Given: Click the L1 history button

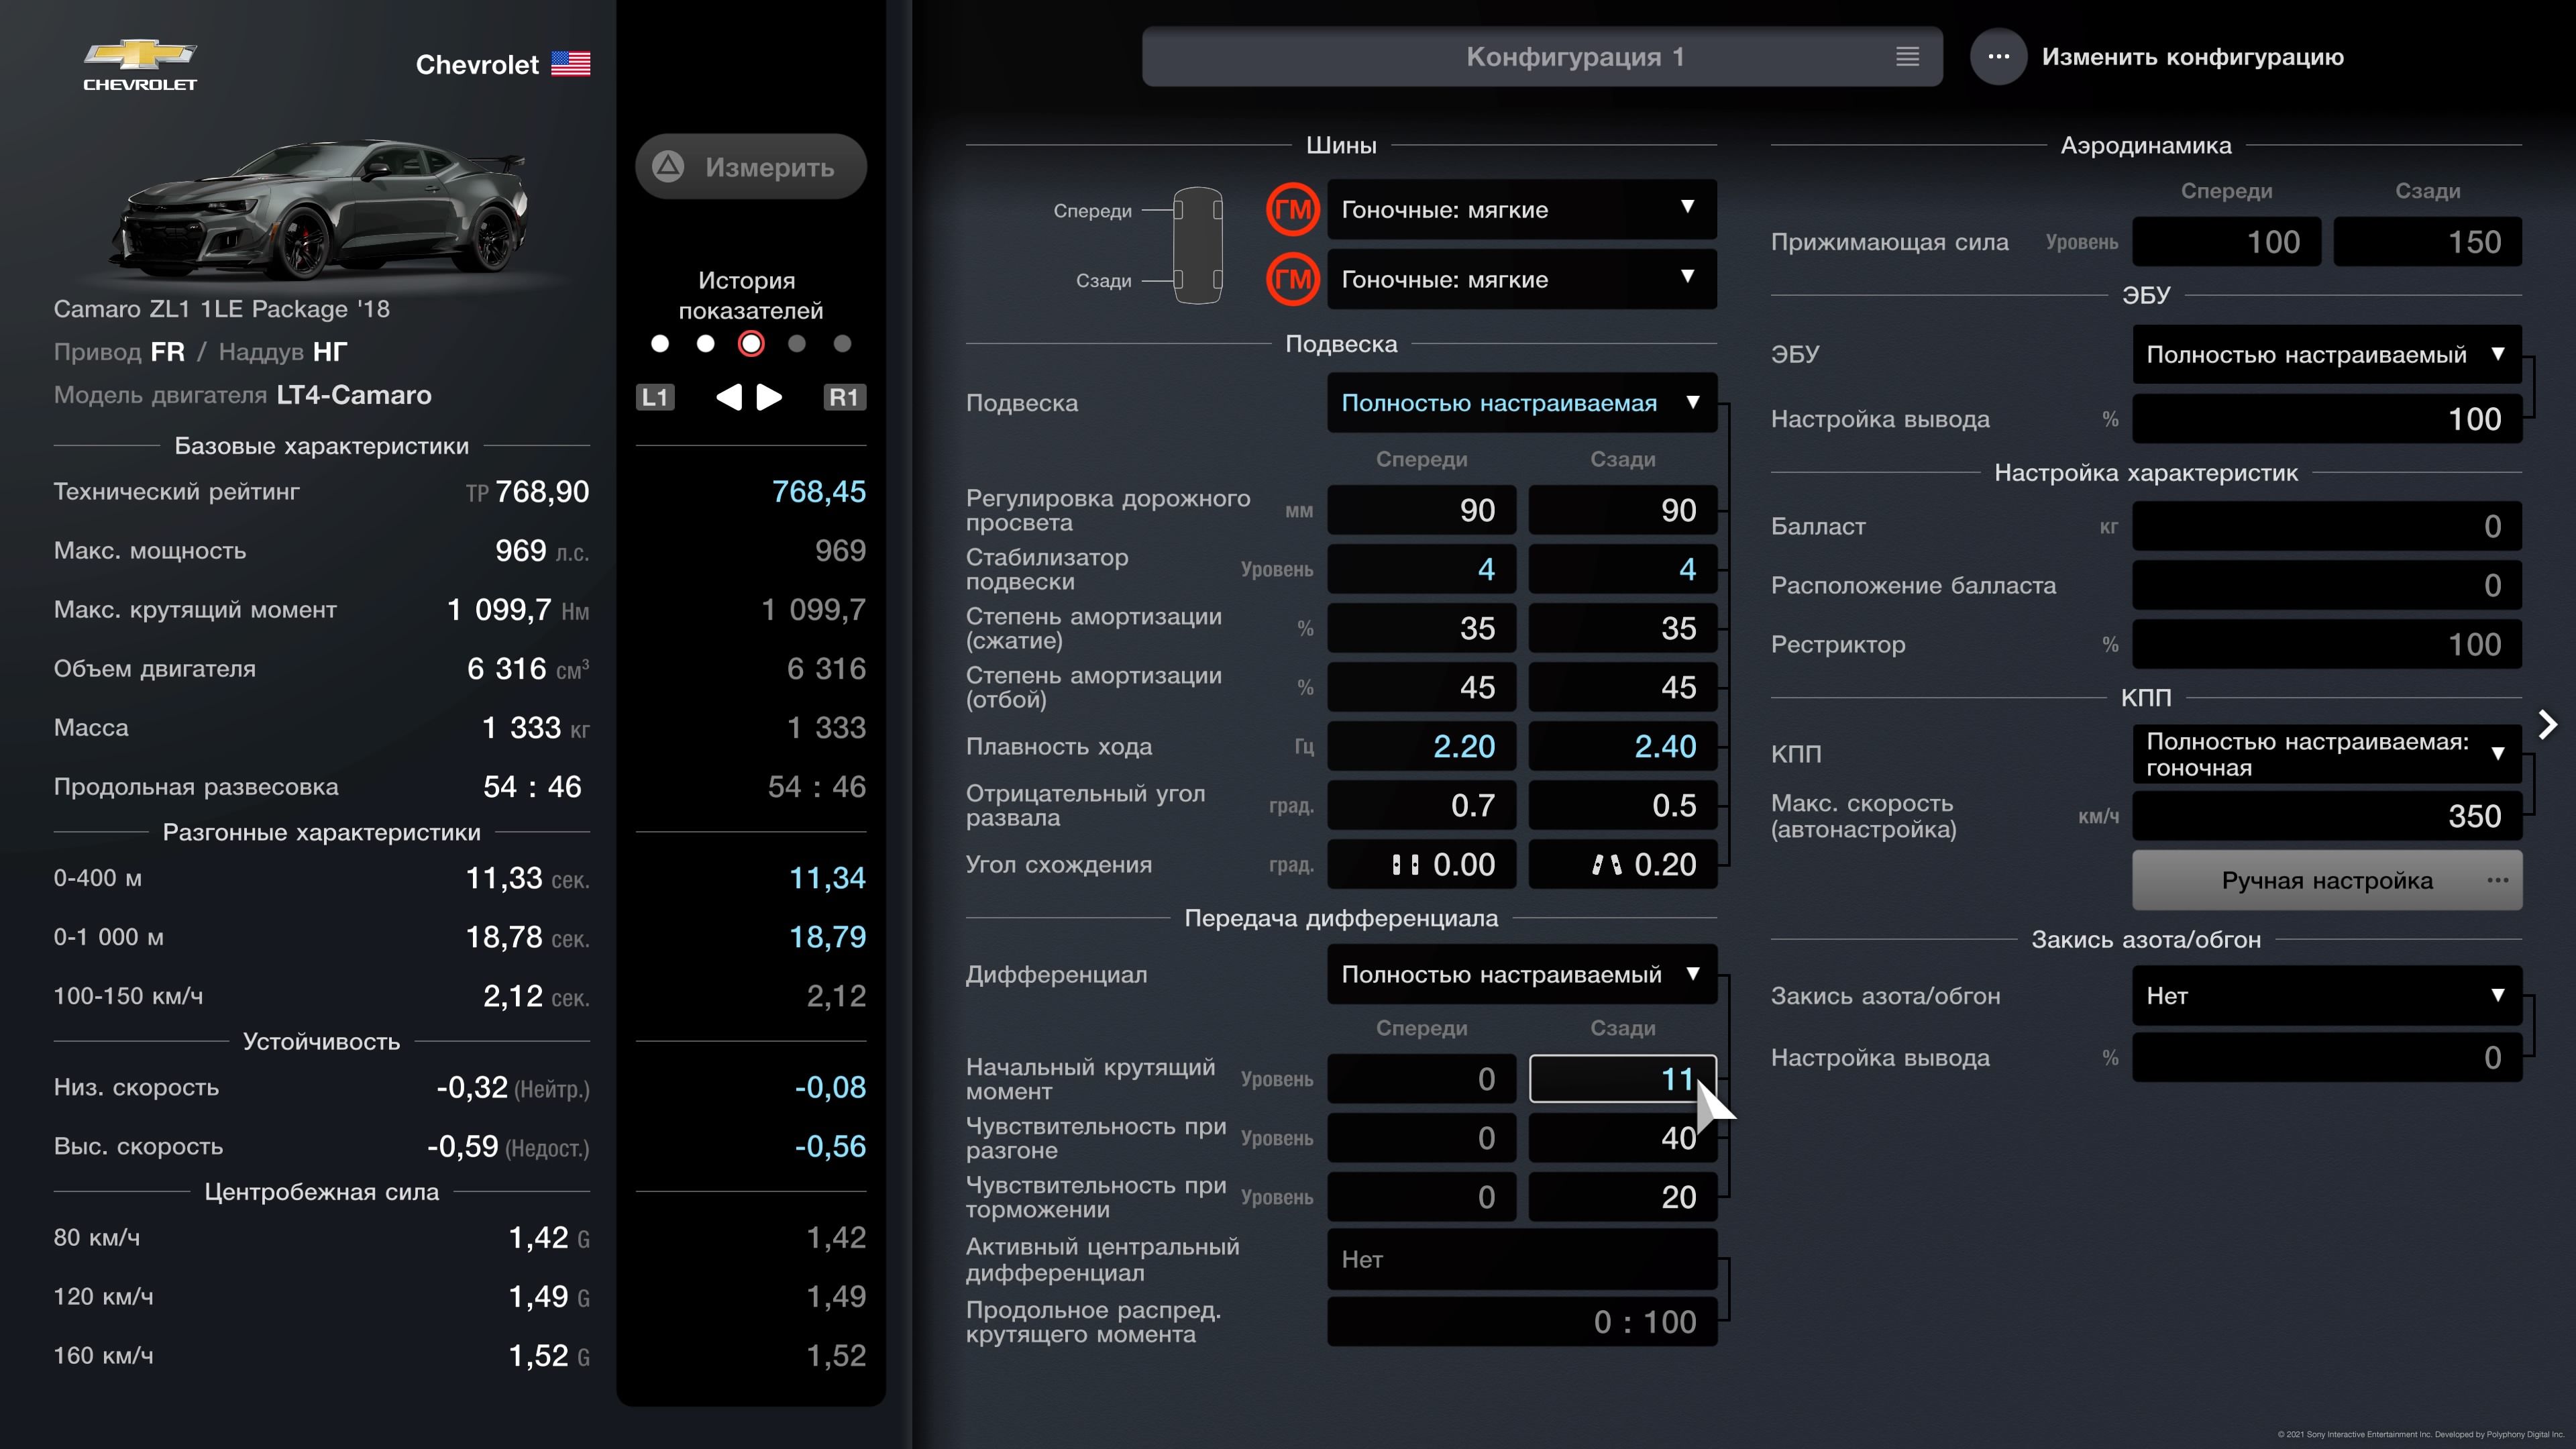Looking at the screenshot, I should click(x=655, y=397).
